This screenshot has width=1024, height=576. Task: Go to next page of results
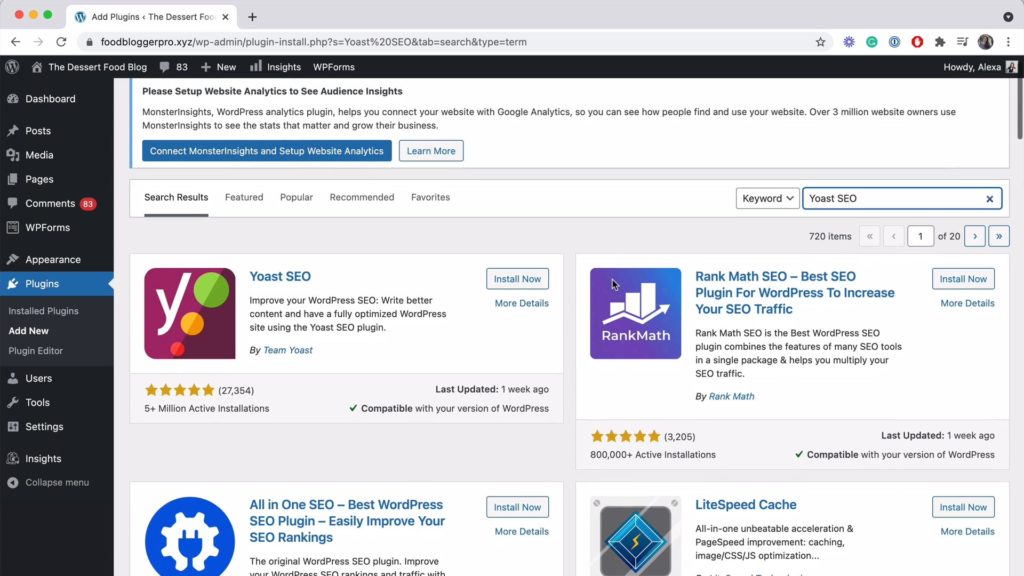975,236
